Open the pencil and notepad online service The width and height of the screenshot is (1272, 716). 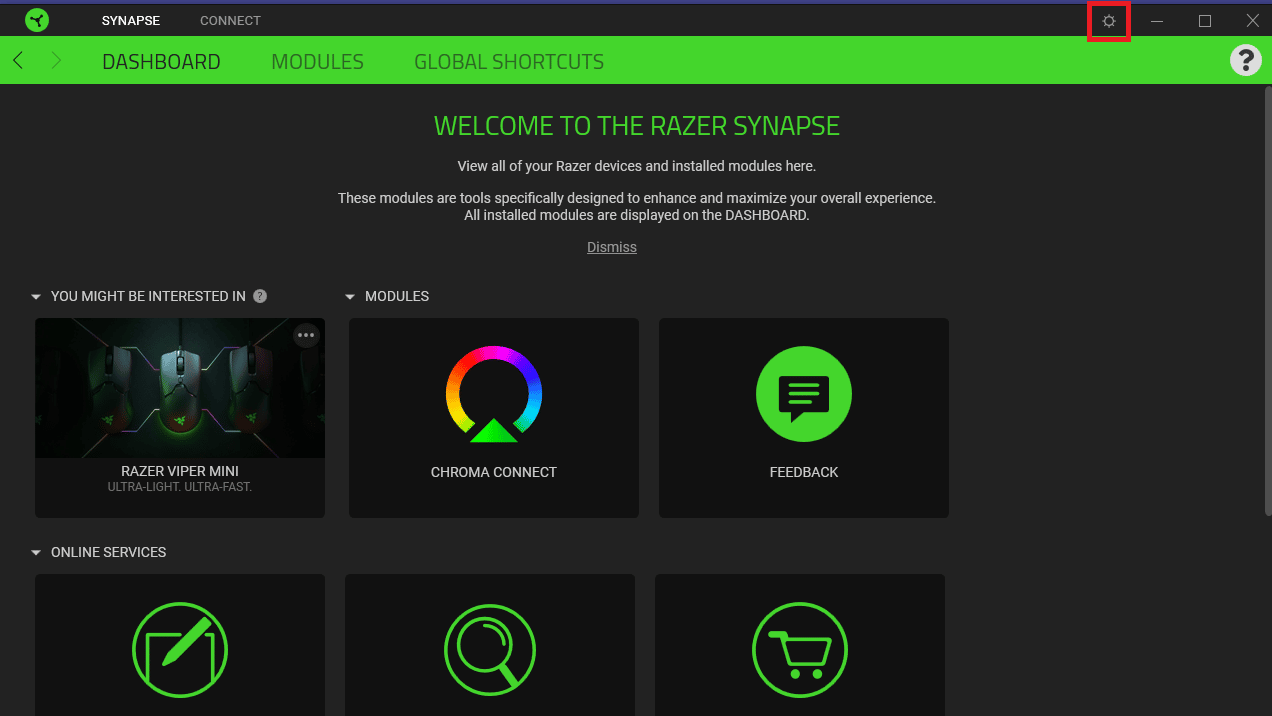pos(180,650)
